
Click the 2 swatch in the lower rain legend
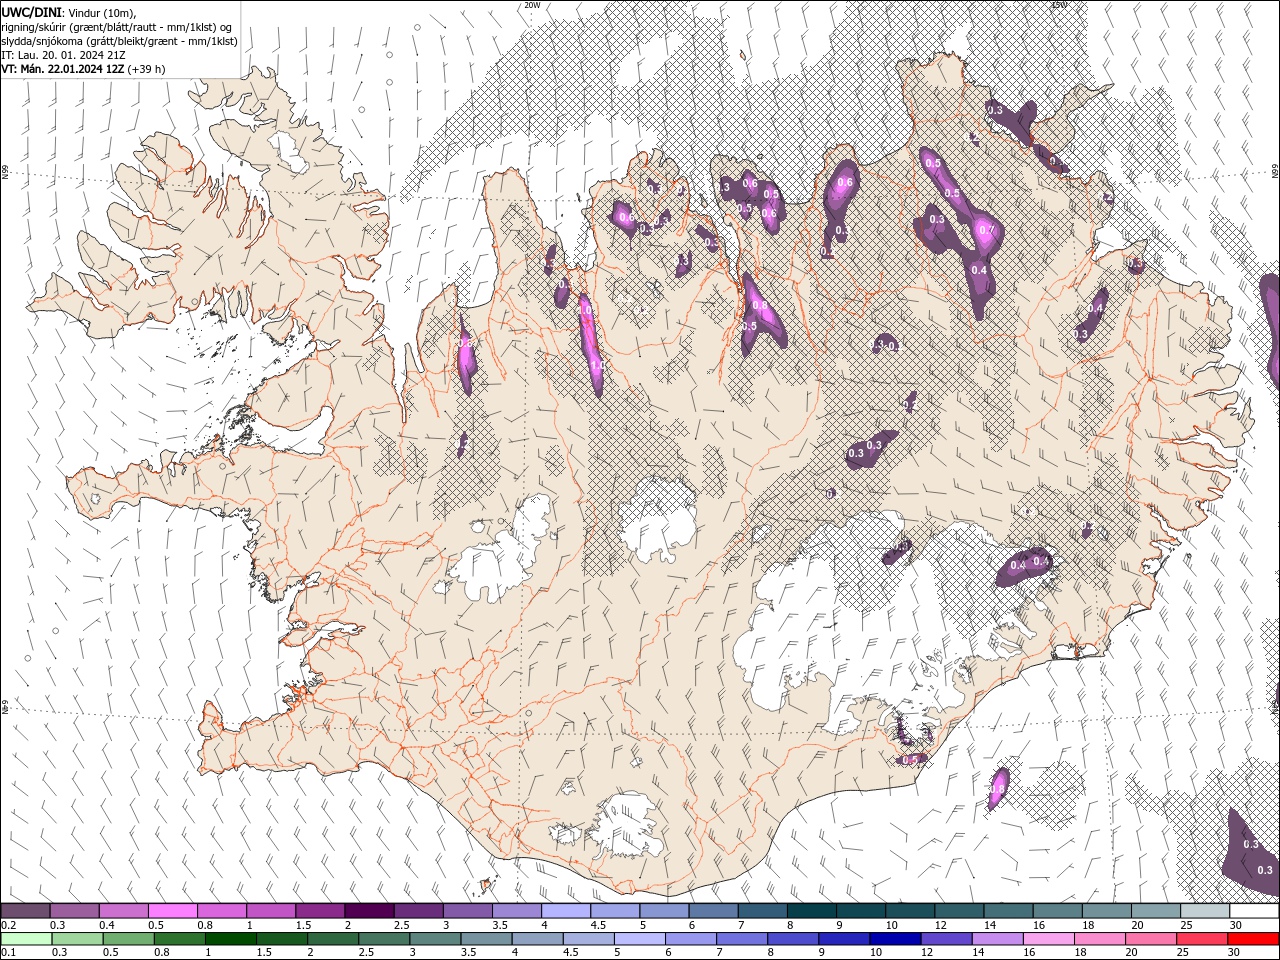[x=332, y=939]
